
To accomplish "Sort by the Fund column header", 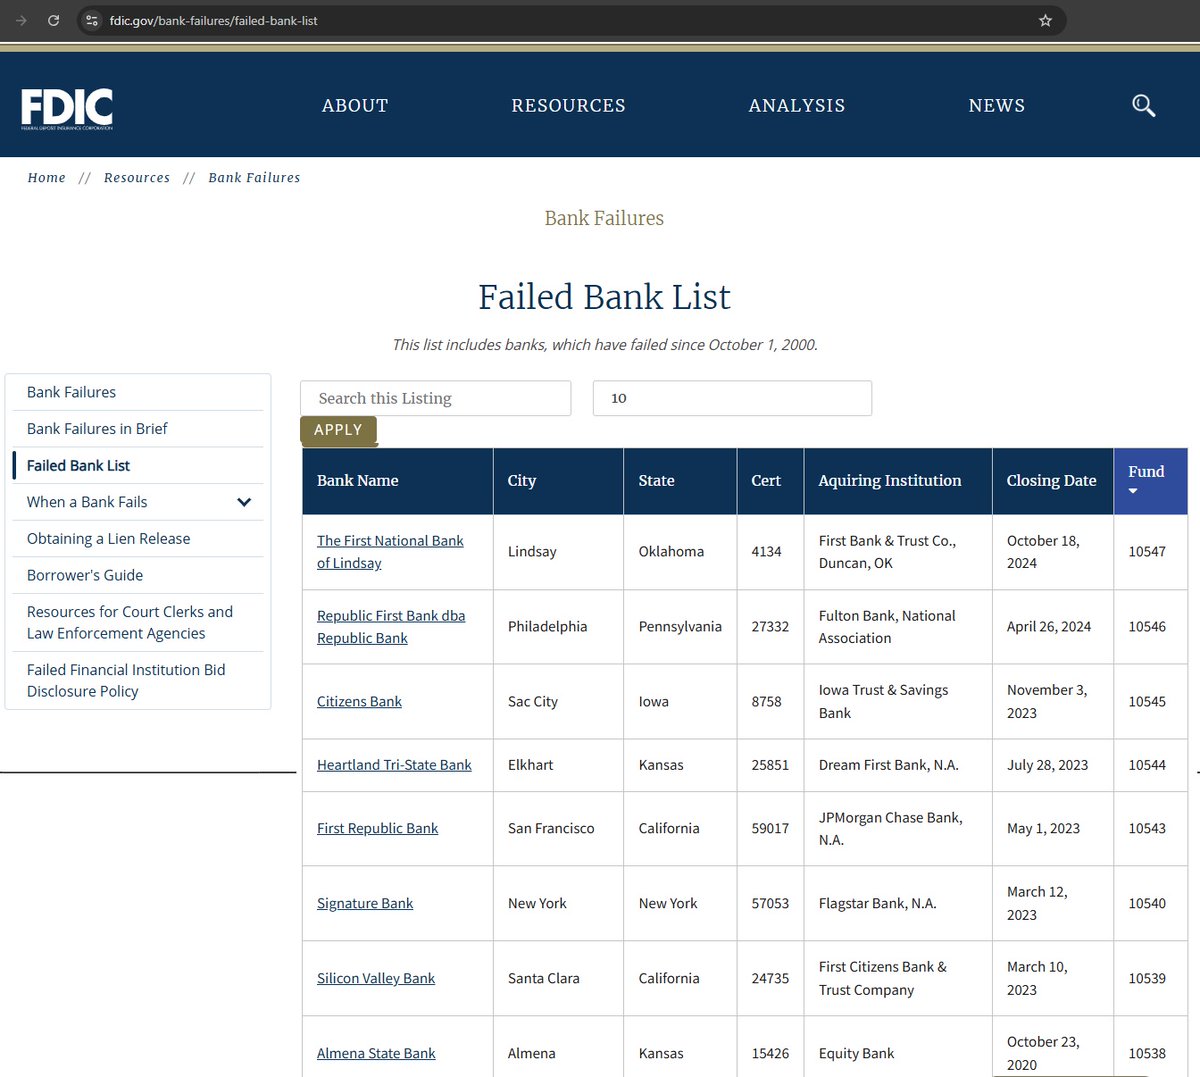I will pyautogui.click(x=1151, y=481).
